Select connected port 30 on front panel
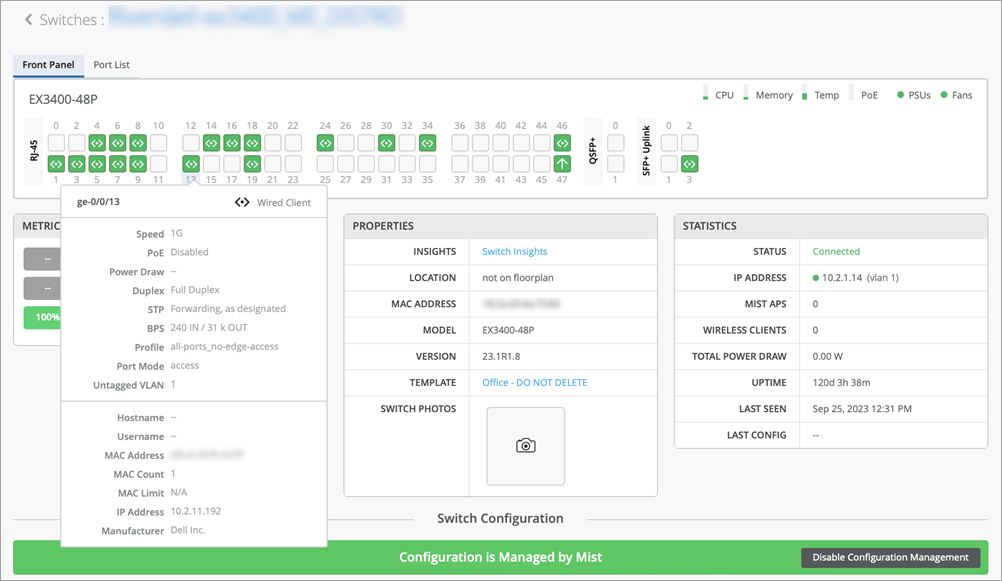1002x581 pixels. click(386, 143)
